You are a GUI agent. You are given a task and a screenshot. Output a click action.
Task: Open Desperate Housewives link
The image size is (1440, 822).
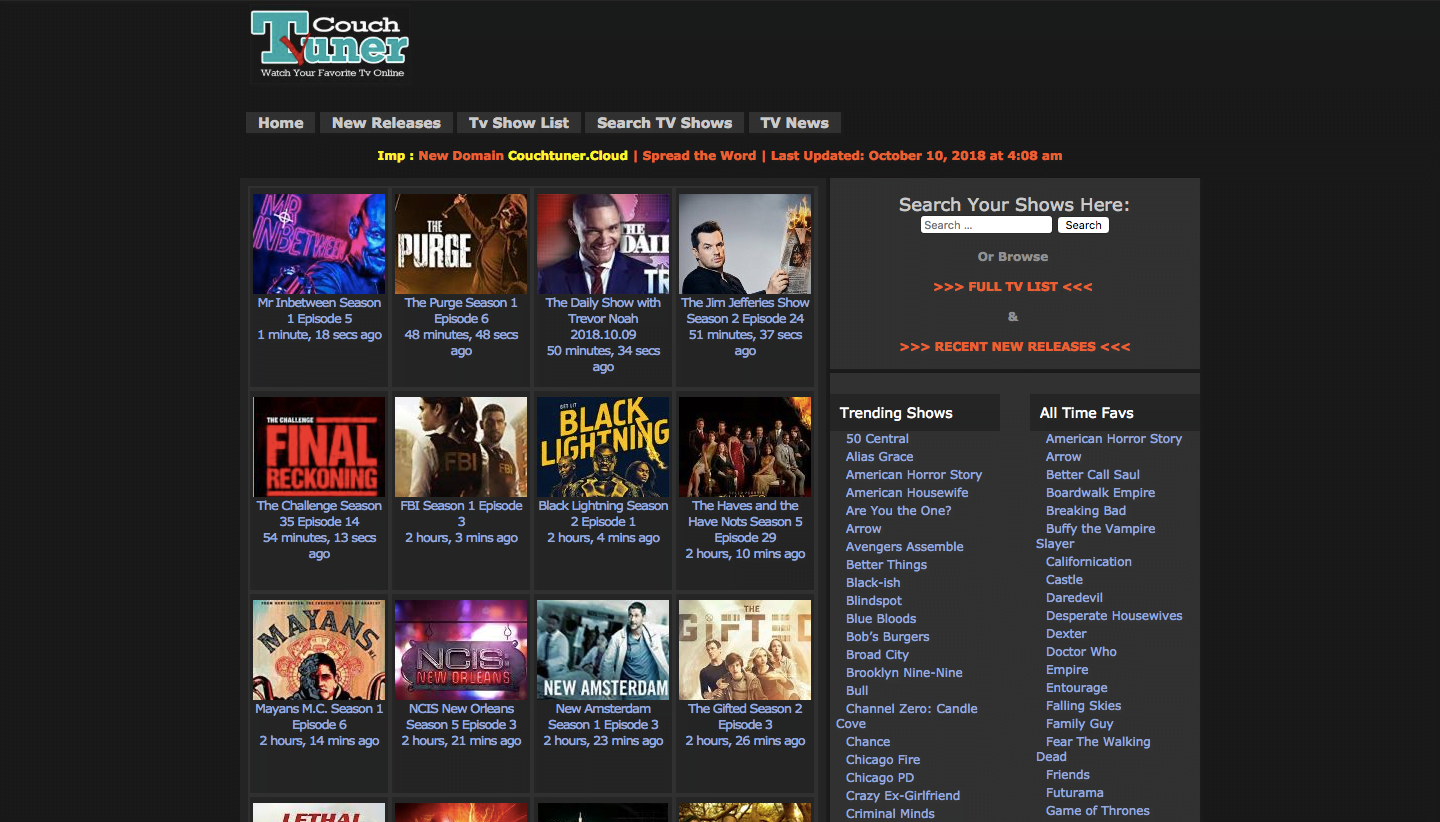(1114, 616)
